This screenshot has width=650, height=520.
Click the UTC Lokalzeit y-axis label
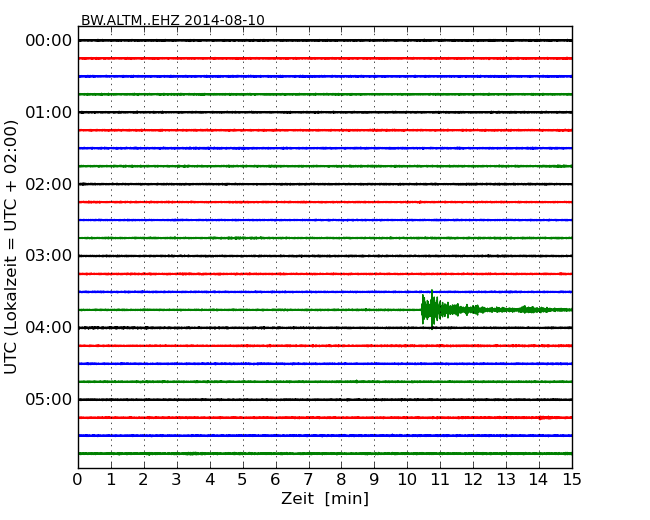(x=11, y=247)
